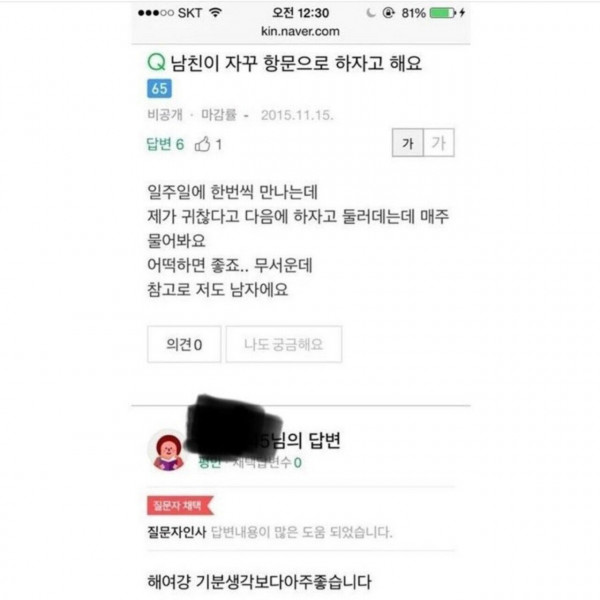Open the question title 남친이 자꾸
600x600 pixels.
(x=295, y=63)
